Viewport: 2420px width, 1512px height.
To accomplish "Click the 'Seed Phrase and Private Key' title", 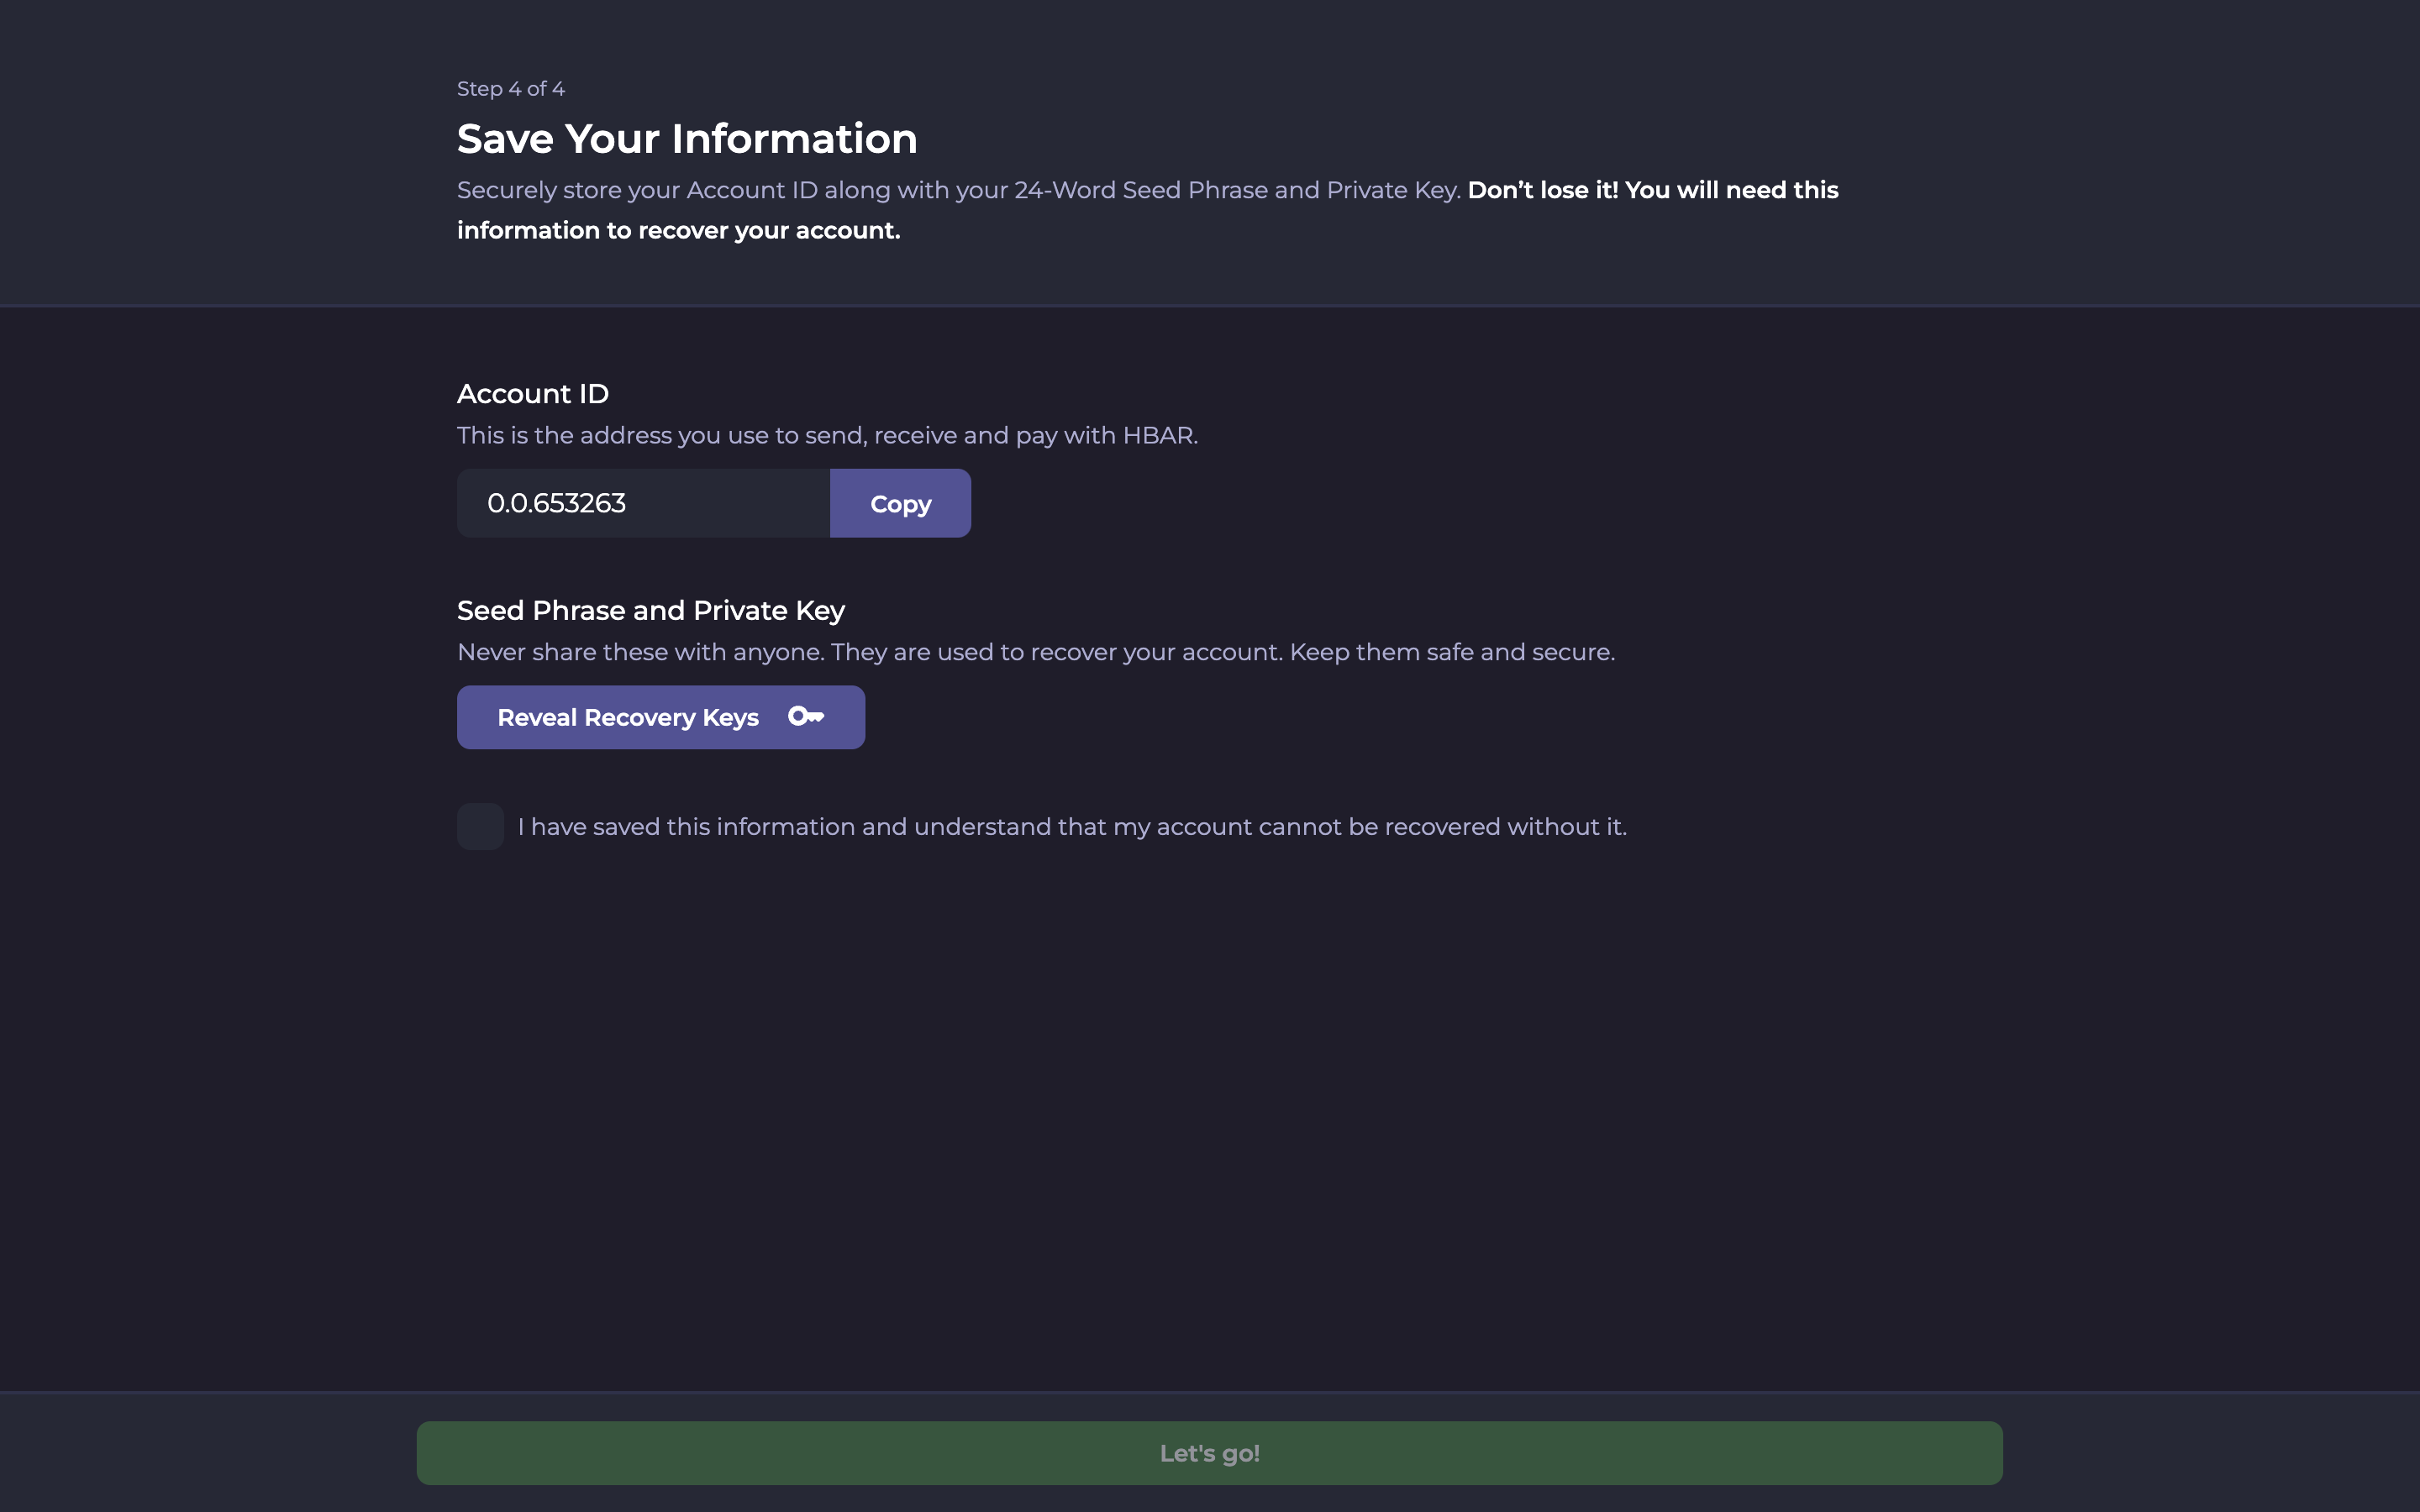I will (650, 610).
